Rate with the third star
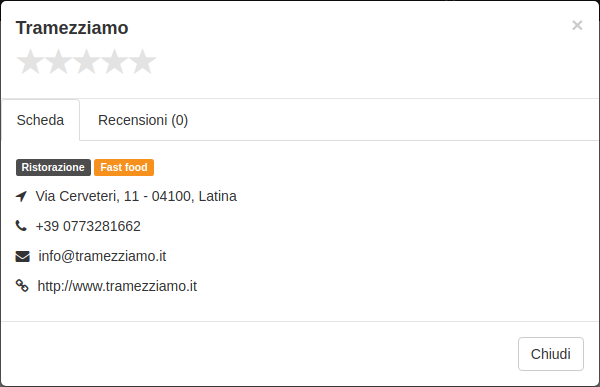Screen dimensions: 600x387 pyautogui.click(x=86, y=61)
